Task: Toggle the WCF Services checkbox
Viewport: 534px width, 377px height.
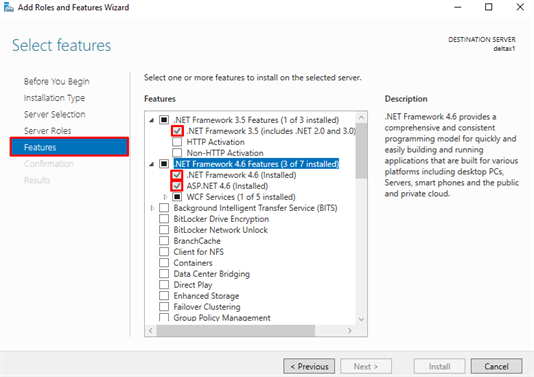Action: (x=177, y=197)
